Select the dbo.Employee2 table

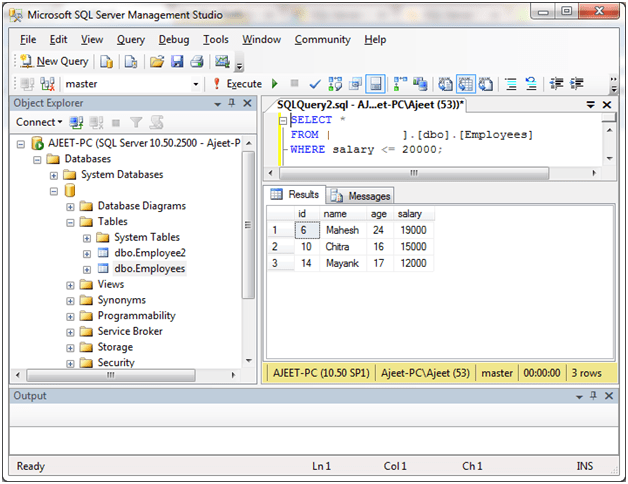coord(149,253)
